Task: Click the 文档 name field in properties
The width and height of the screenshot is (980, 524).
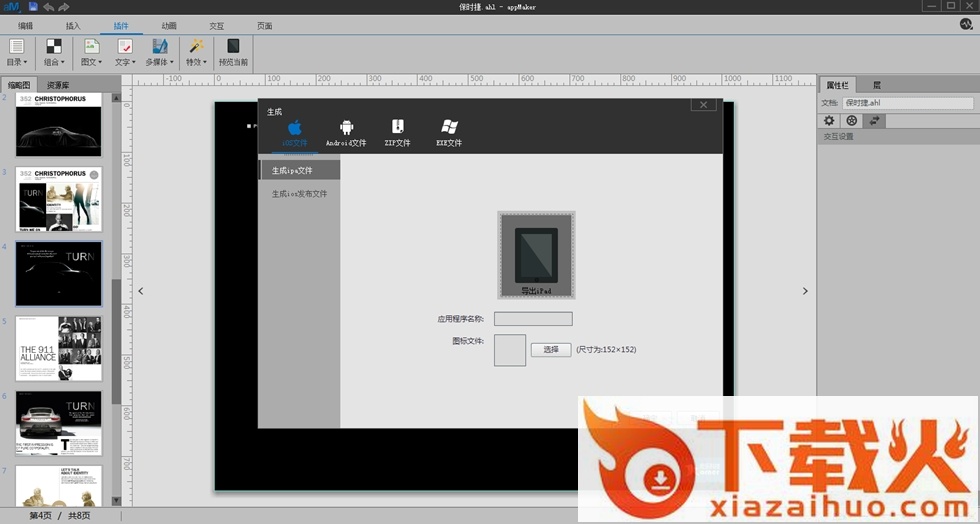Action: tap(908, 103)
